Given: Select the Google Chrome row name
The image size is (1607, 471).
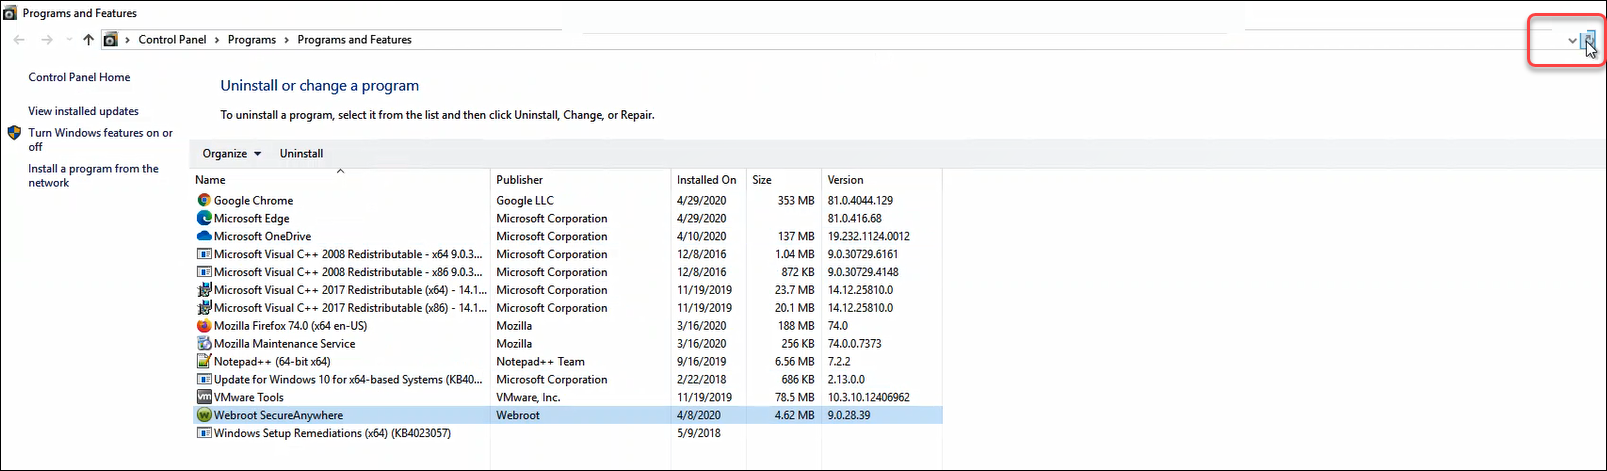Looking at the screenshot, I should [253, 200].
